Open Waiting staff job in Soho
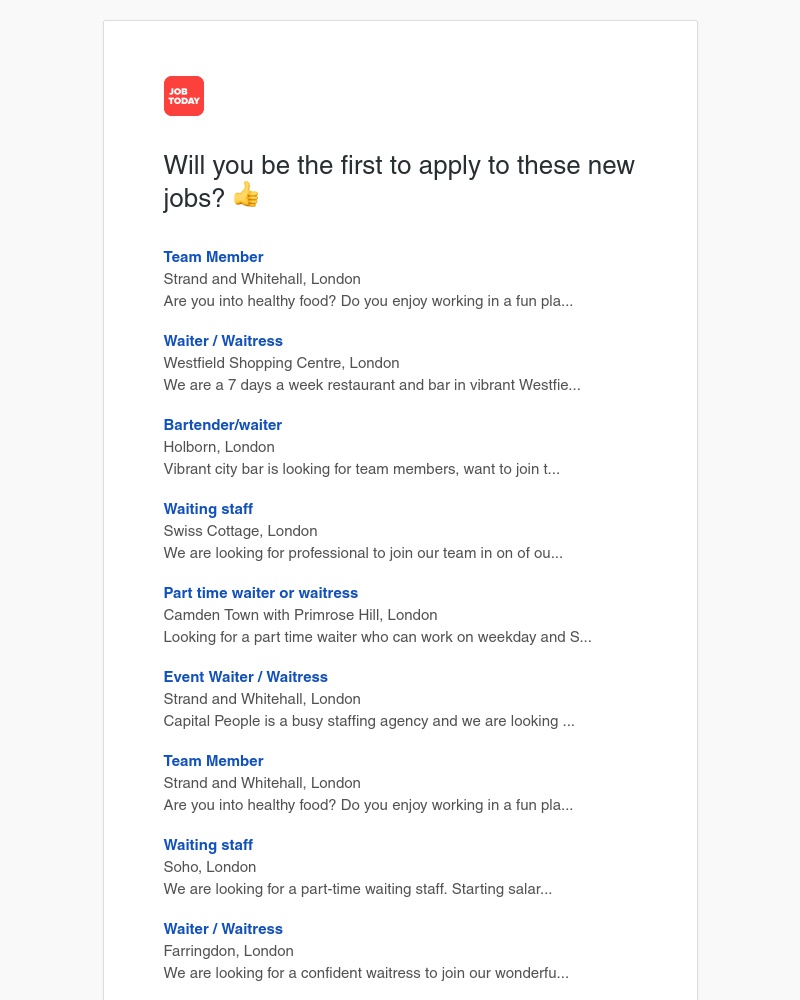This screenshot has width=800, height=1000. point(208,846)
